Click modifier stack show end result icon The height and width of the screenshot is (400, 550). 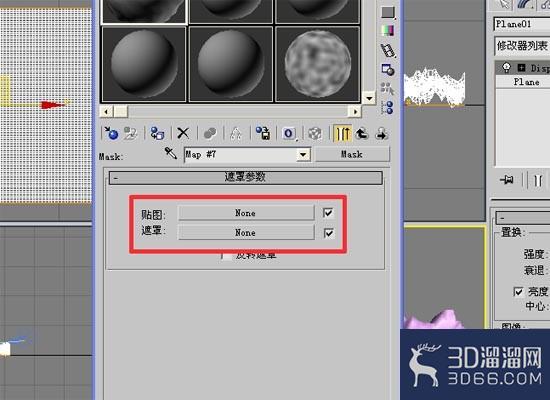click(538, 181)
